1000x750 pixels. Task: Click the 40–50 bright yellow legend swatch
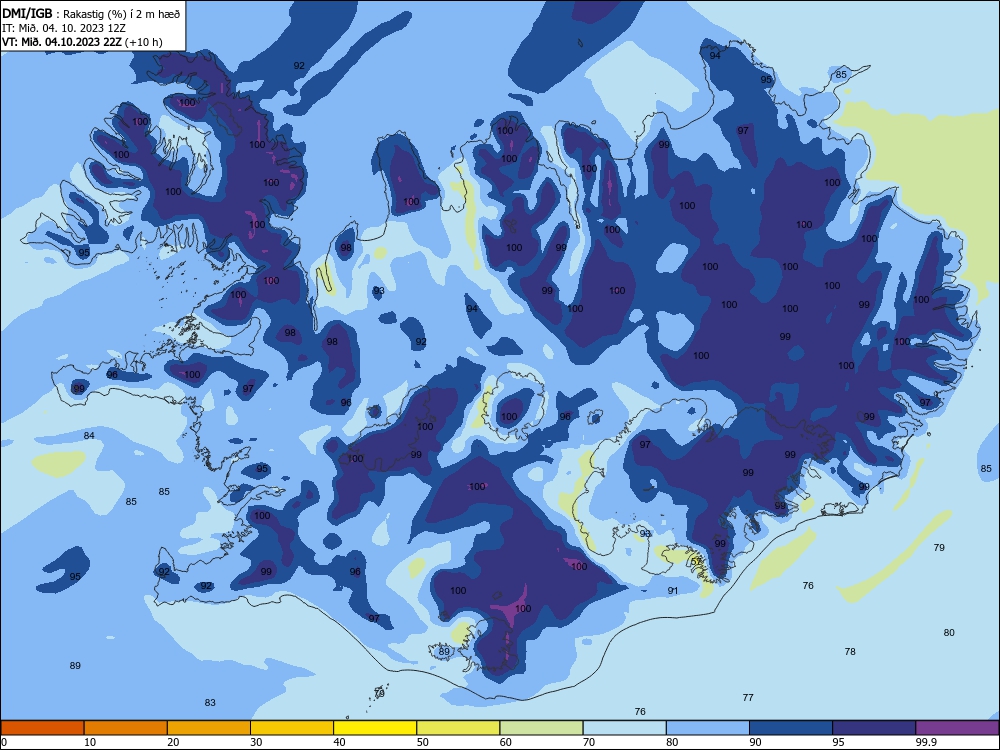pyautogui.click(x=375, y=728)
